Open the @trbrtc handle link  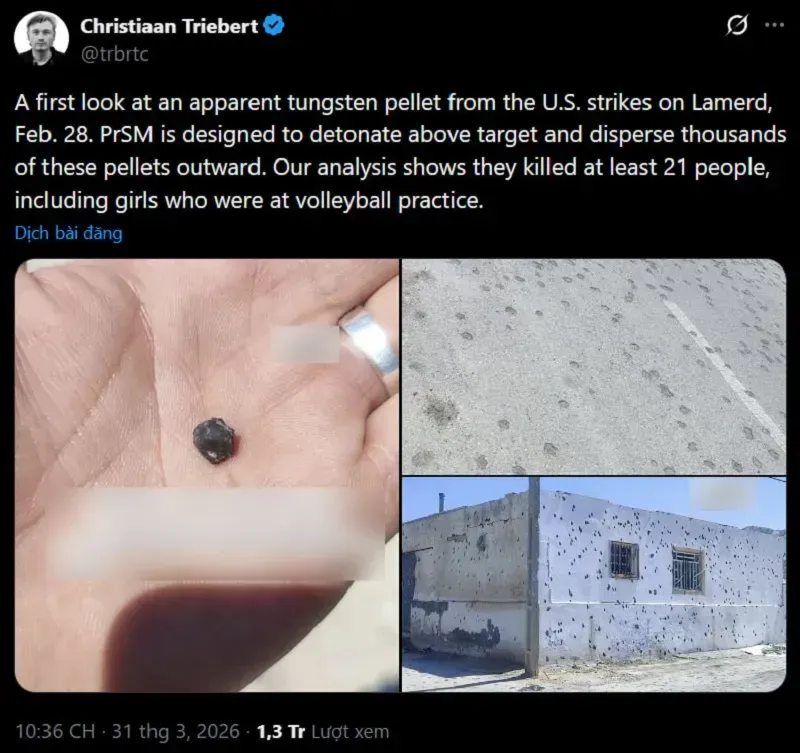click(114, 54)
